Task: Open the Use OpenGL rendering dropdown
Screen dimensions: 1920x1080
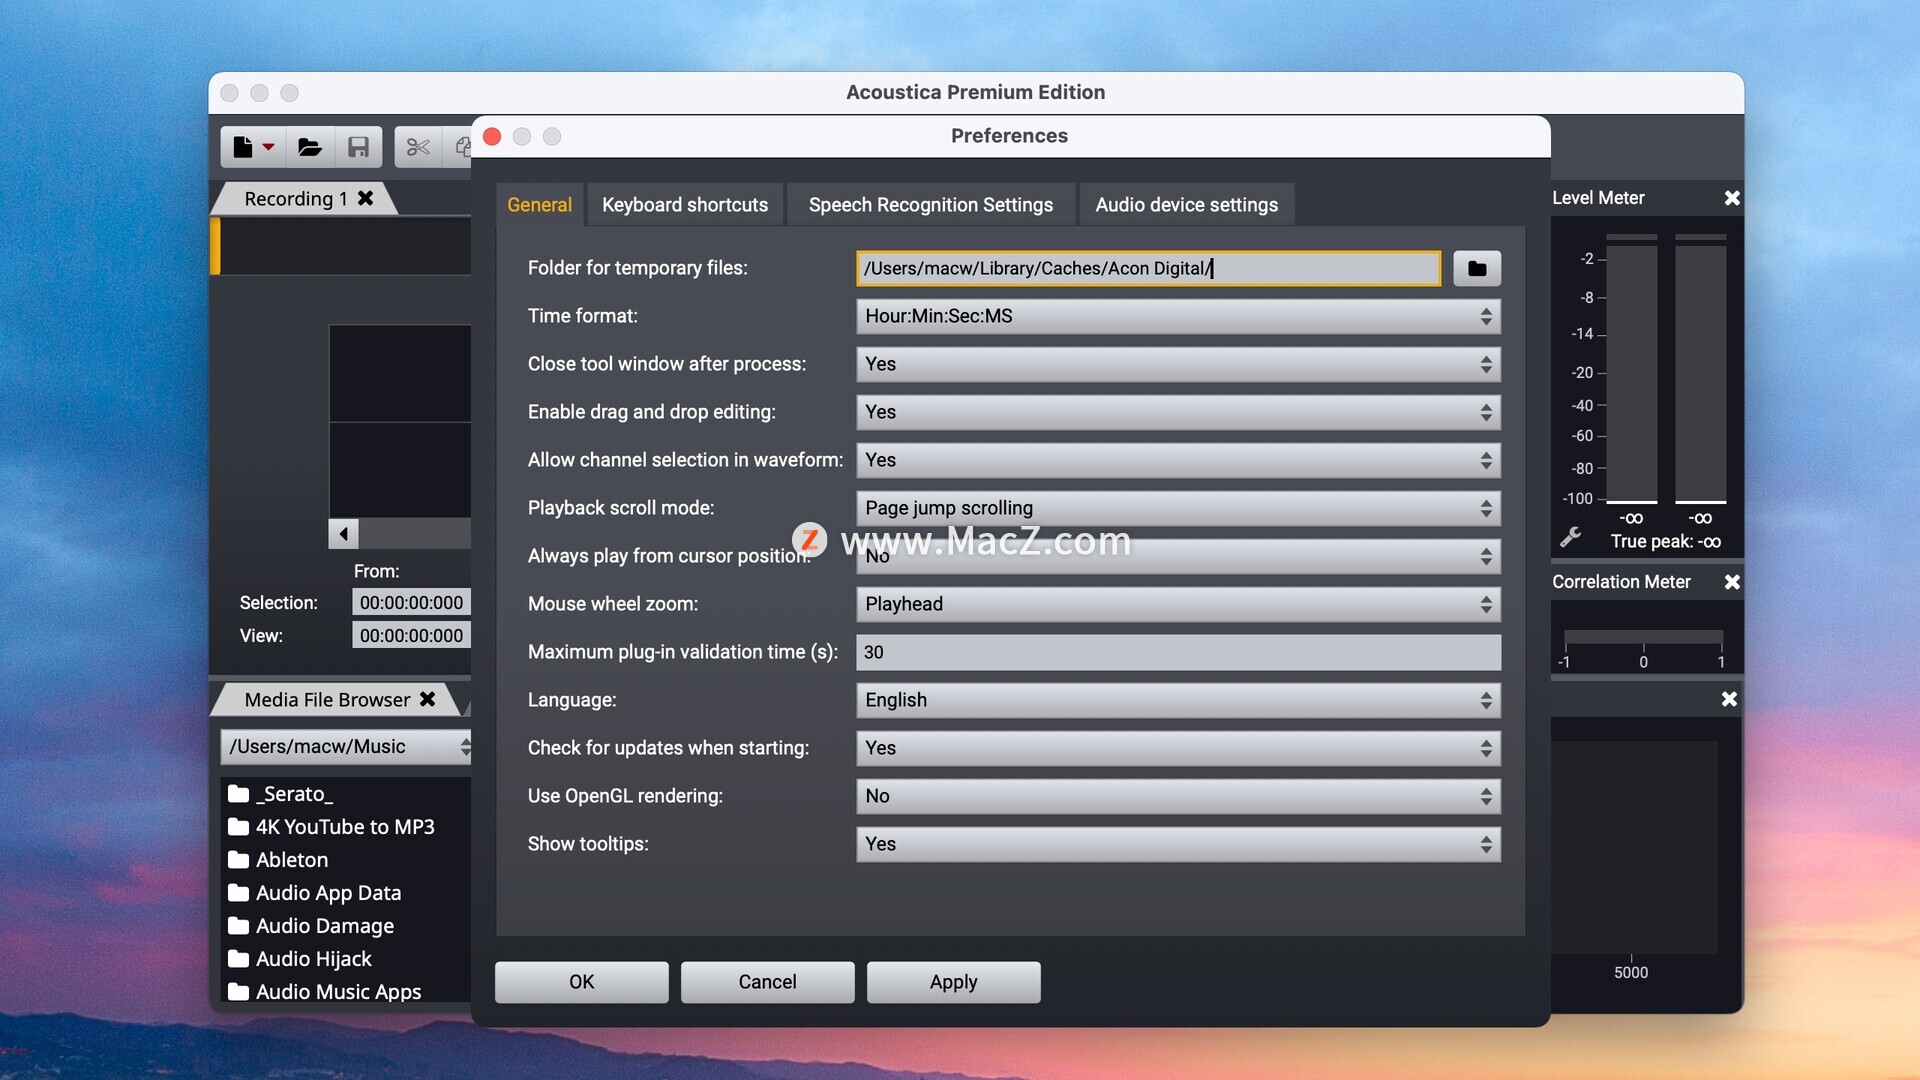Action: 1178,796
